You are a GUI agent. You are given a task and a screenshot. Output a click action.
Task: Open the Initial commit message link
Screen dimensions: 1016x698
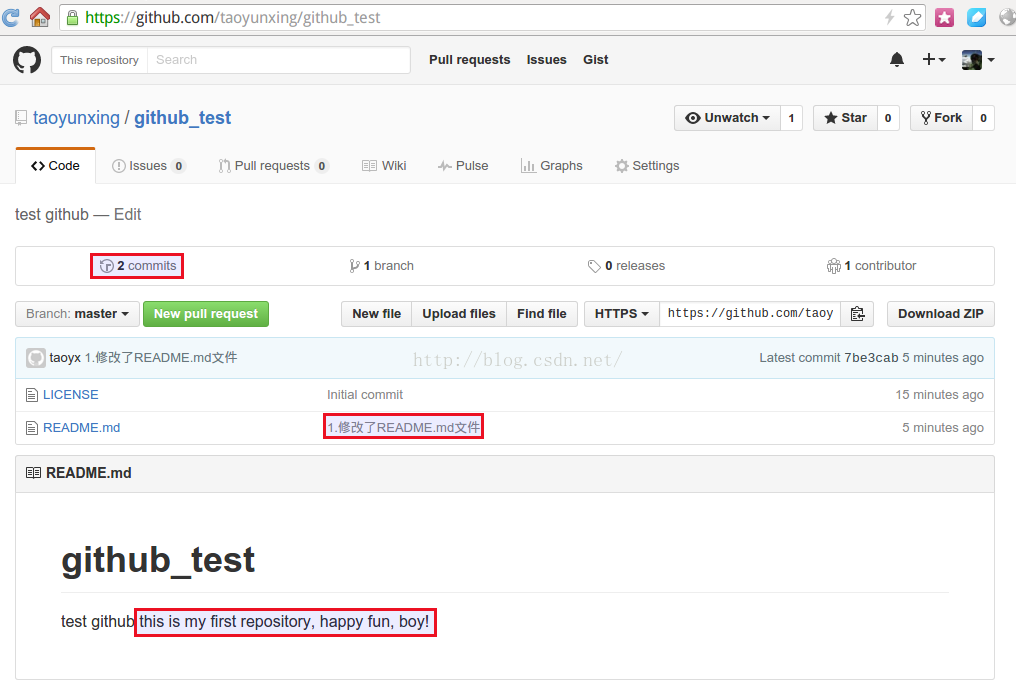coord(365,395)
